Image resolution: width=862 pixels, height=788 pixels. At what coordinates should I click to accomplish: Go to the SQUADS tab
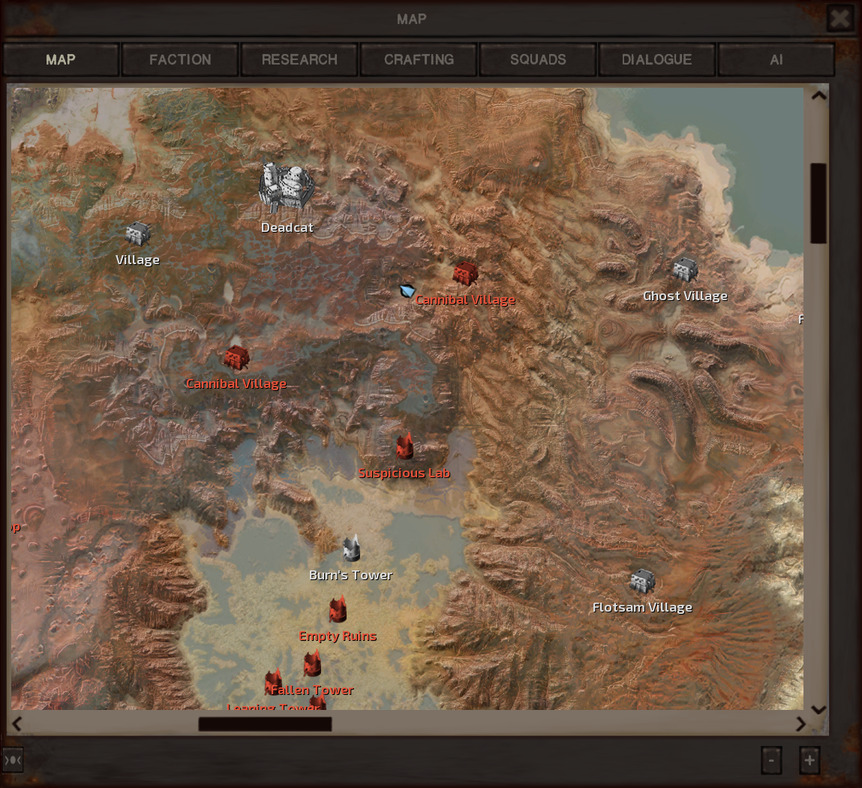point(538,59)
